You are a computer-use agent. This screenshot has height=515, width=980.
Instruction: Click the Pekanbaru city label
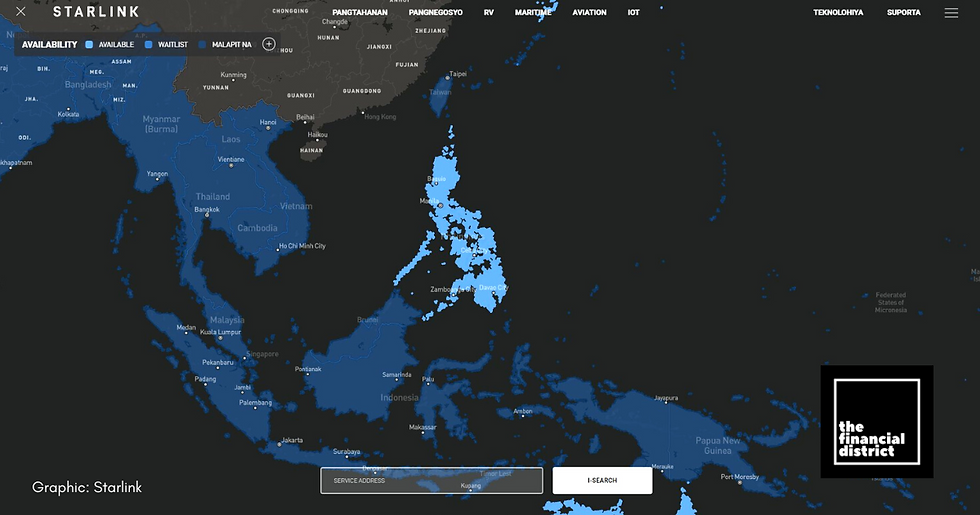pos(218,362)
